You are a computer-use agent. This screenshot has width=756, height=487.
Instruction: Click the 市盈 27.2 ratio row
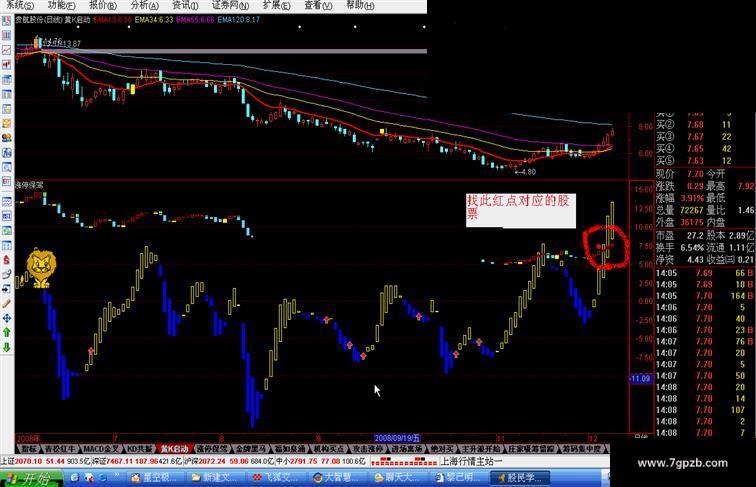click(680, 236)
